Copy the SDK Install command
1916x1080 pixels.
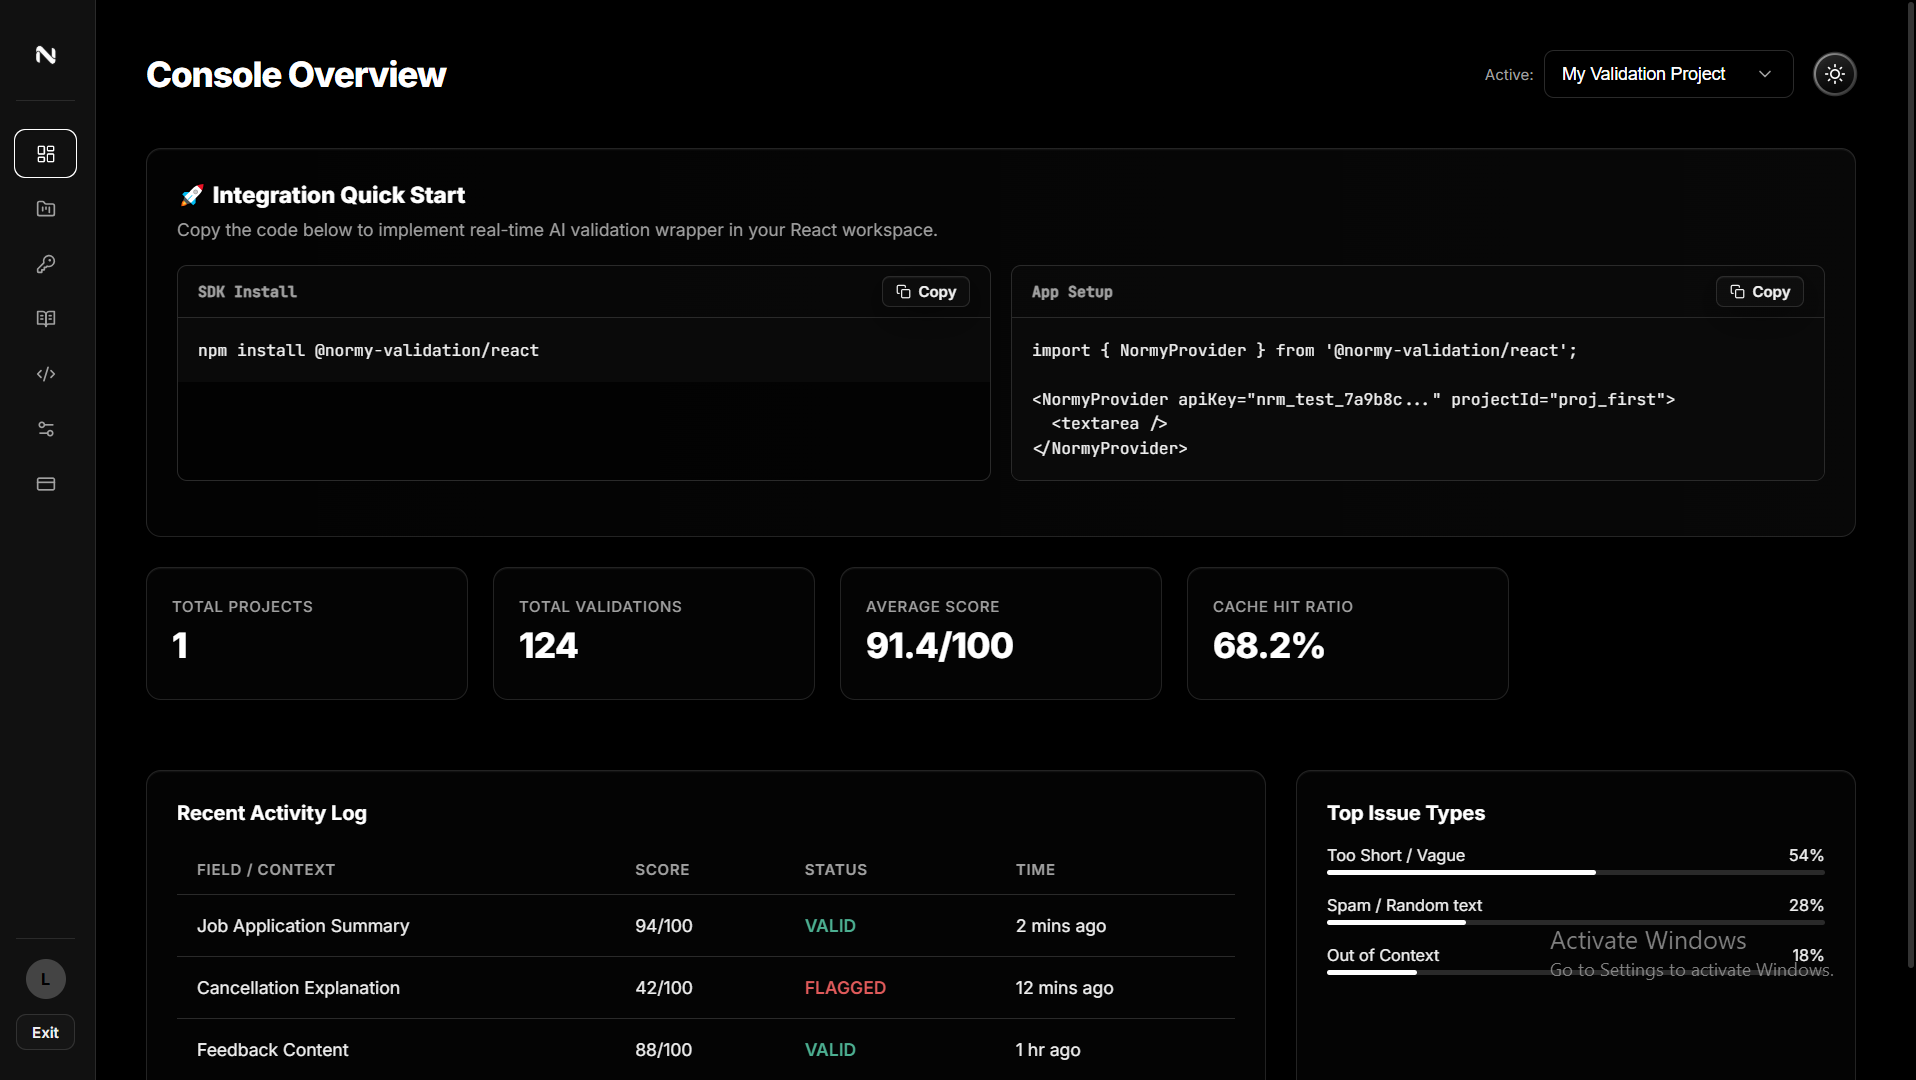tap(926, 292)
